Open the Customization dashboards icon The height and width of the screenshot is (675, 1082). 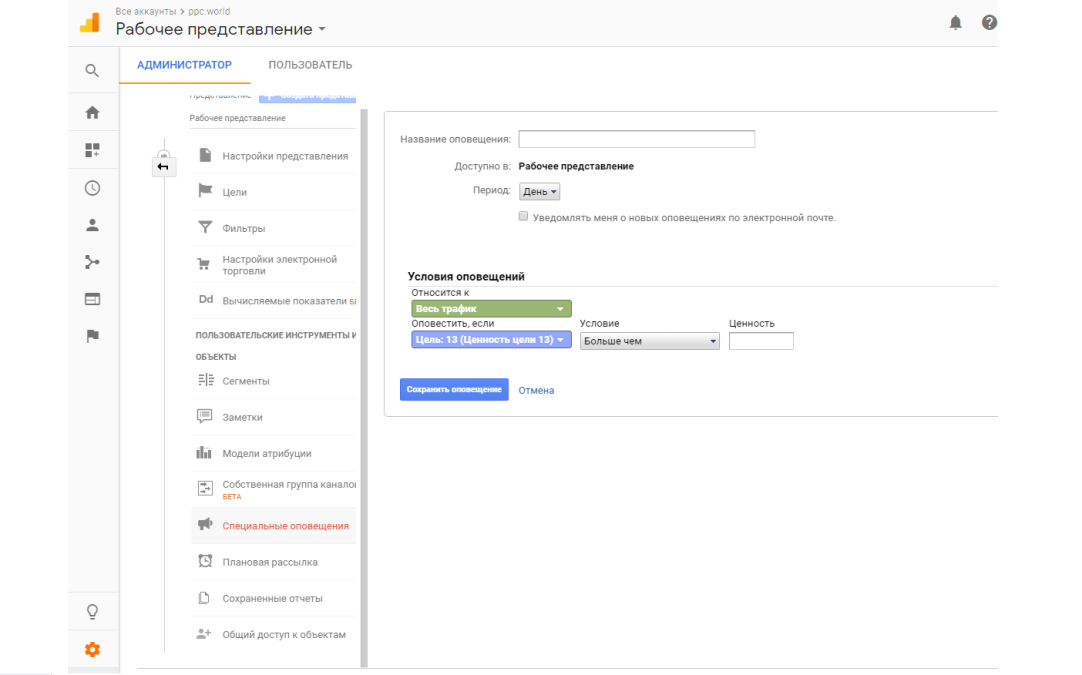click(x=92, y=150)
